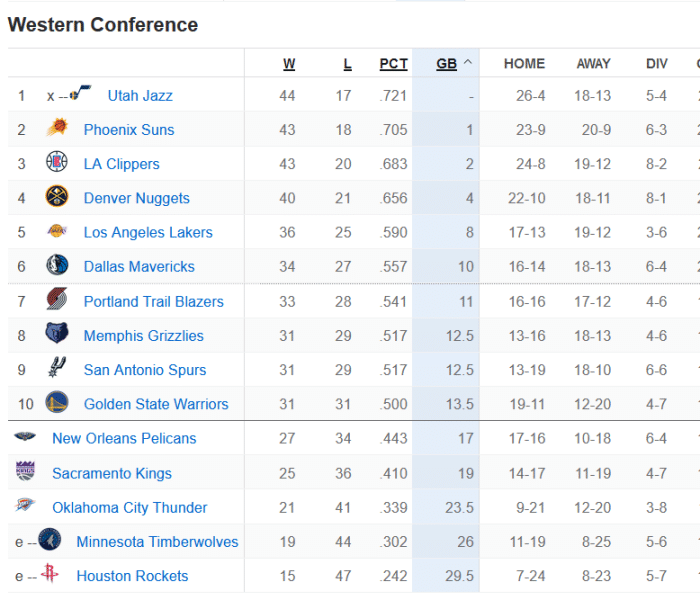700x600 pixels.
Task: Click the Los Angeles Lakers logo
Action: [57, 232]
